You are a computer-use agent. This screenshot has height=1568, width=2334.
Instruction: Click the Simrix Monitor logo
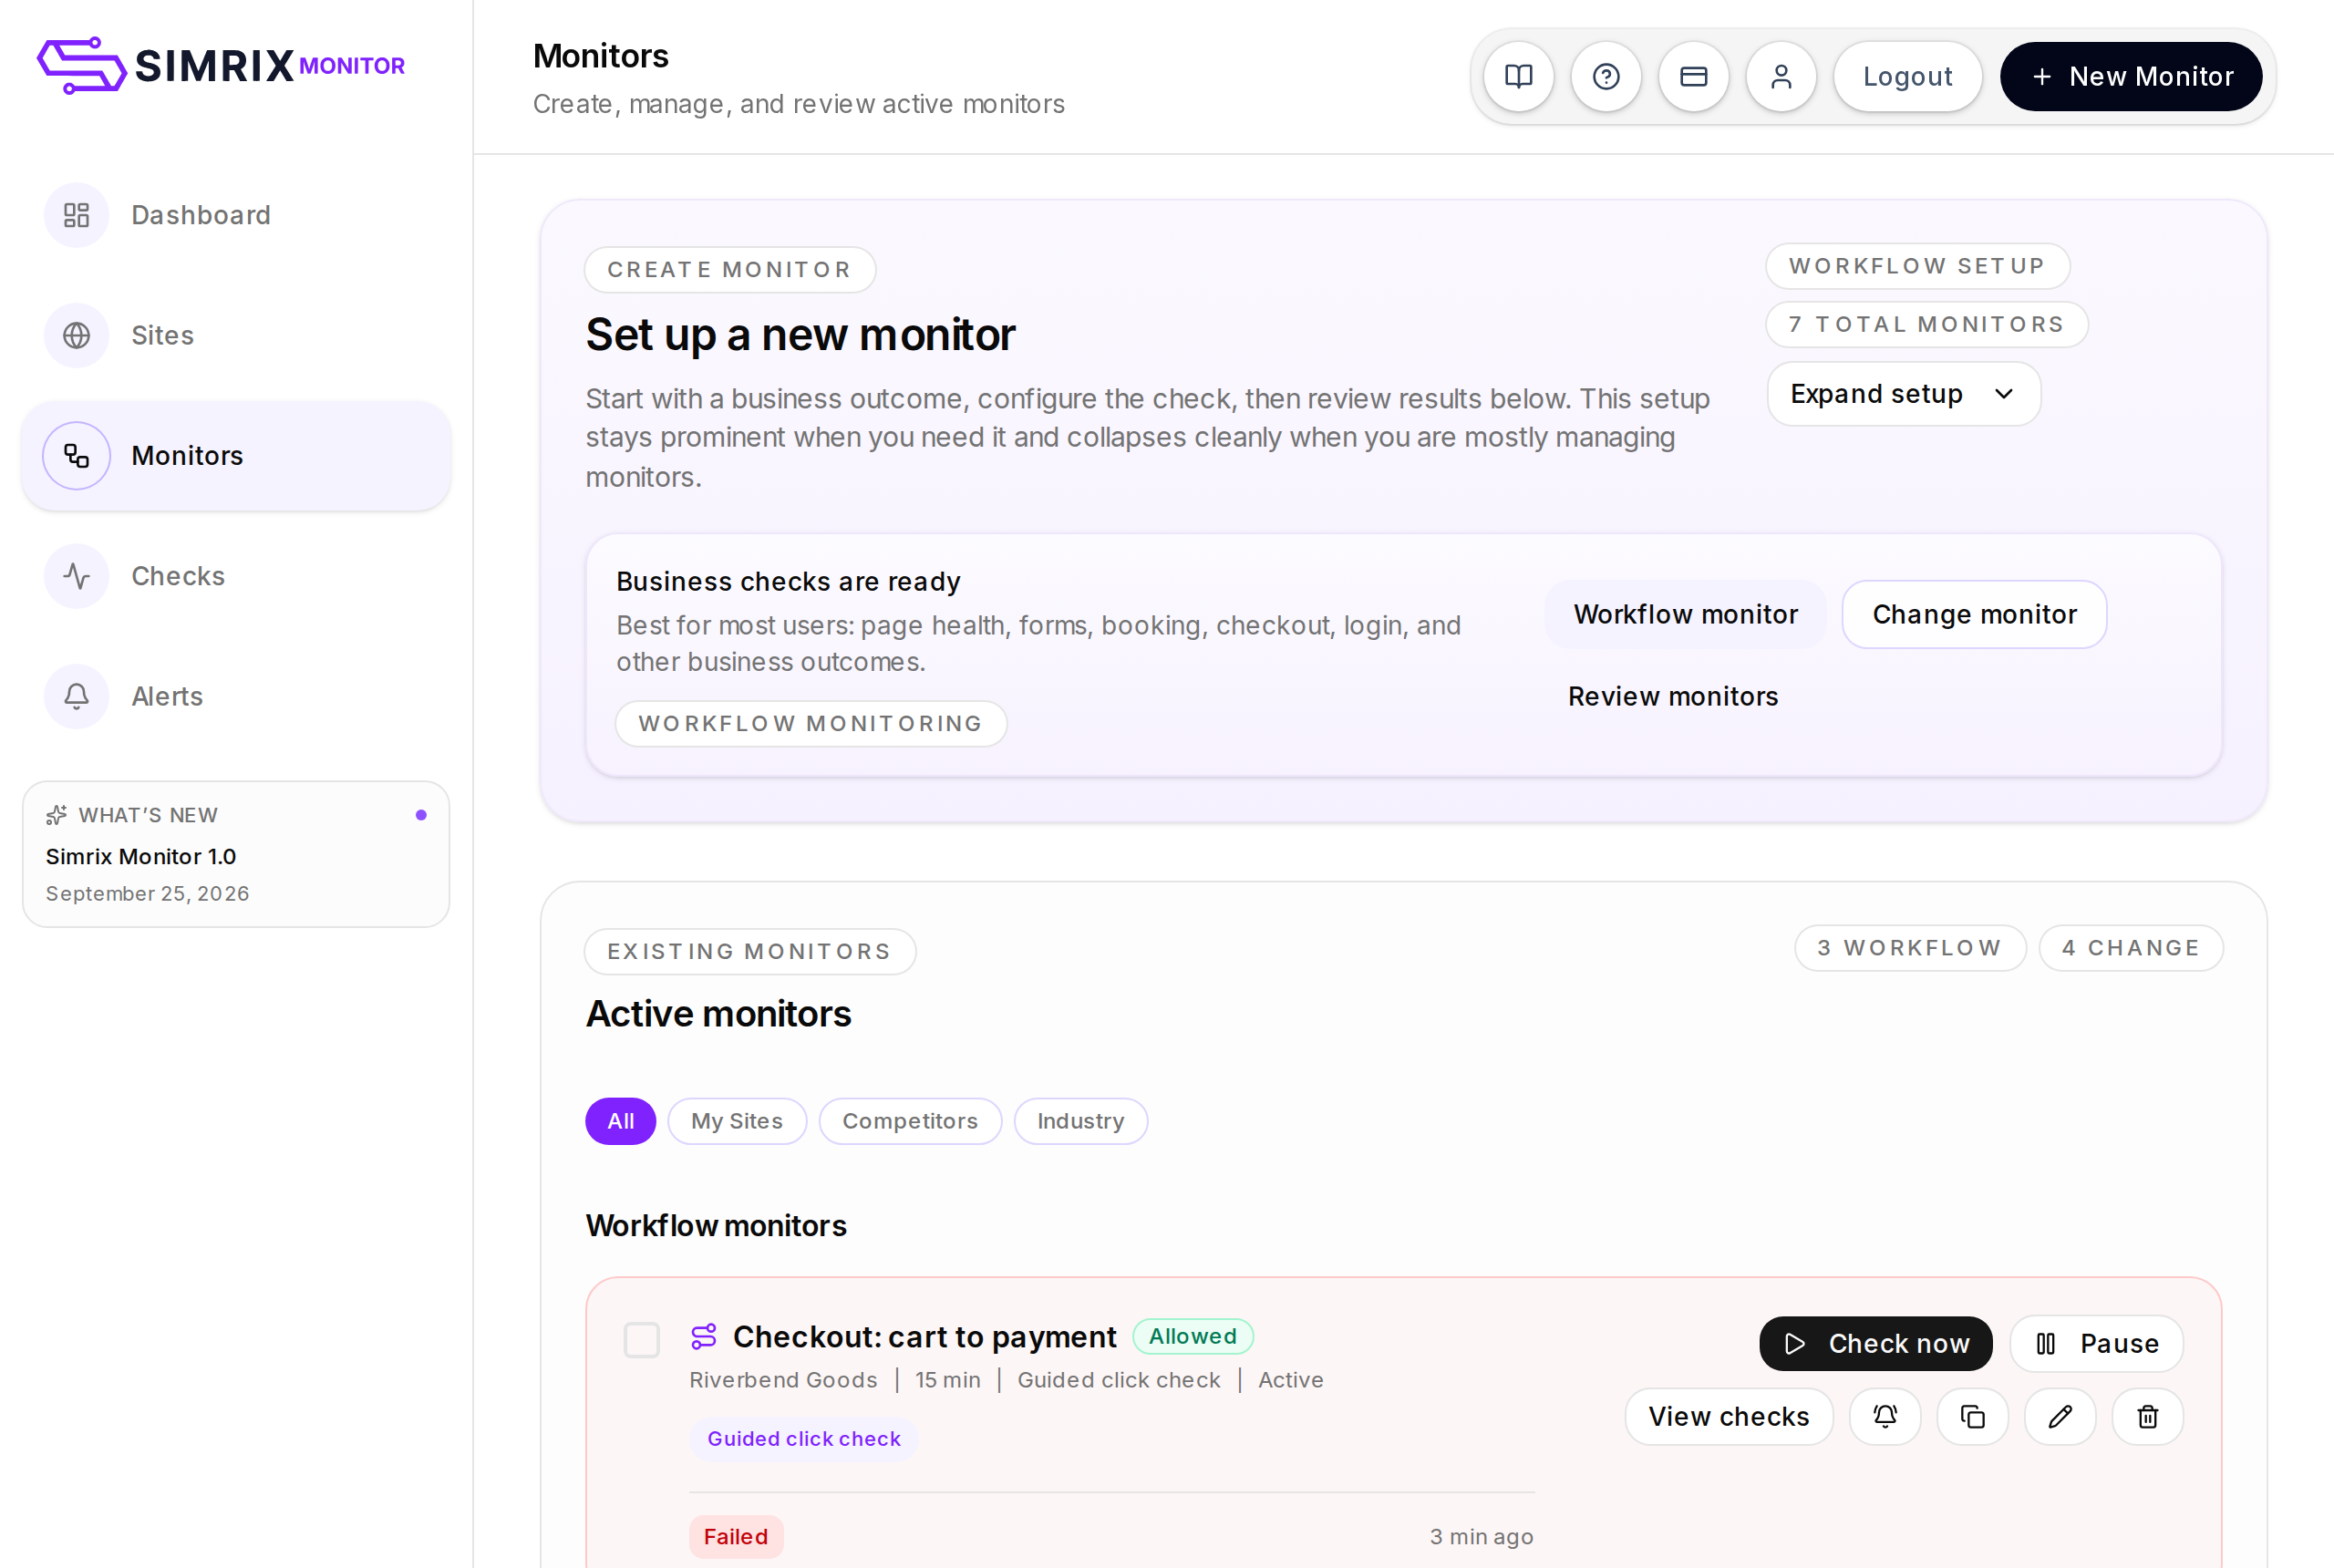pos(221,66)
